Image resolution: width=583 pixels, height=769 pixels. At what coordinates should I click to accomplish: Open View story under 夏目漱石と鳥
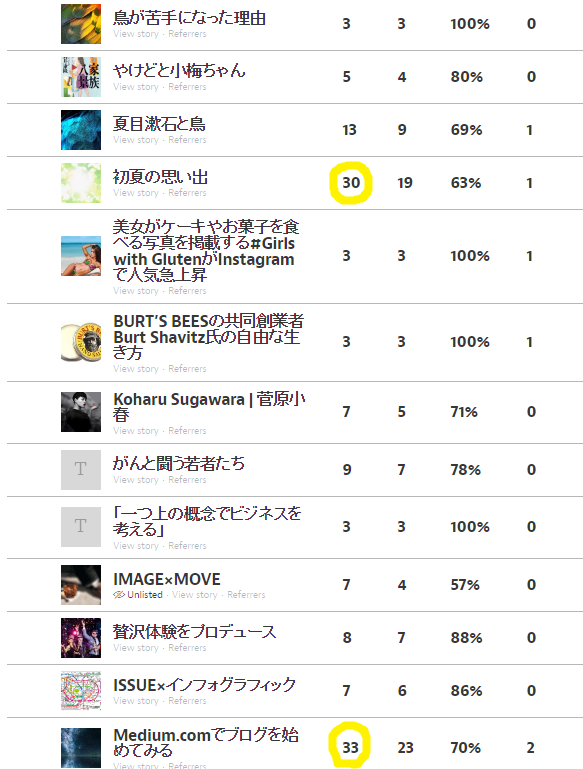point(136,140)
